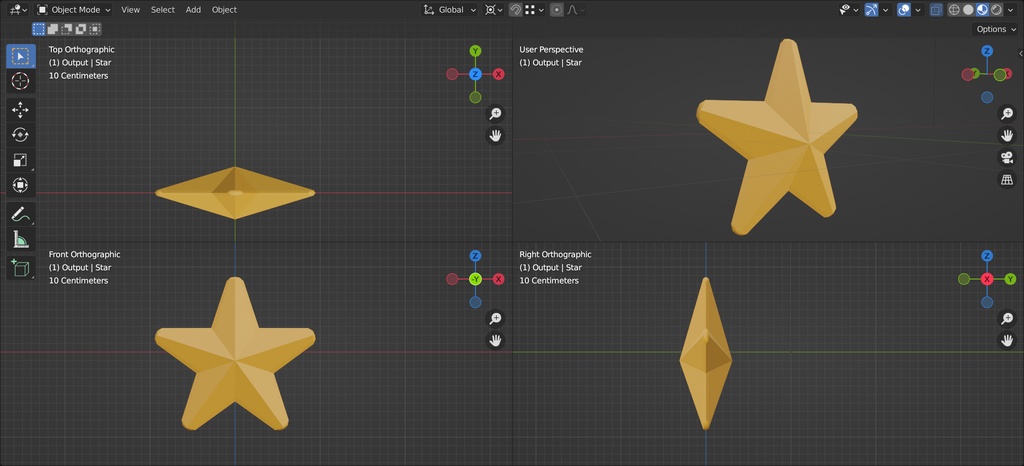Click the Add Cube tool
1024x466 pixels.
(x=20, y=268)
